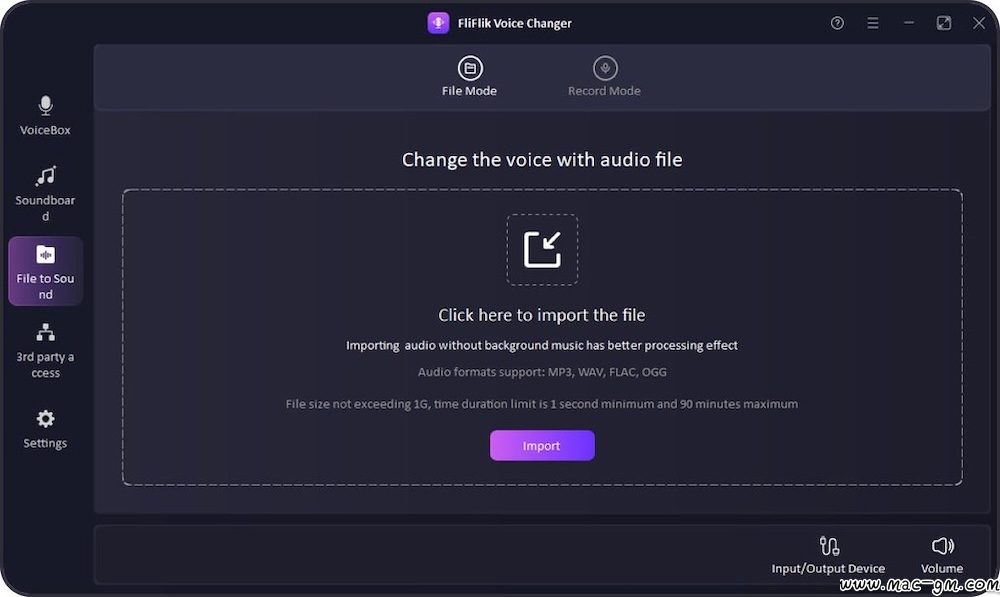Click the FliFlik Voice Changer logo icon
This screenshot has width=1000, height=597.
[x=438, y=23]
